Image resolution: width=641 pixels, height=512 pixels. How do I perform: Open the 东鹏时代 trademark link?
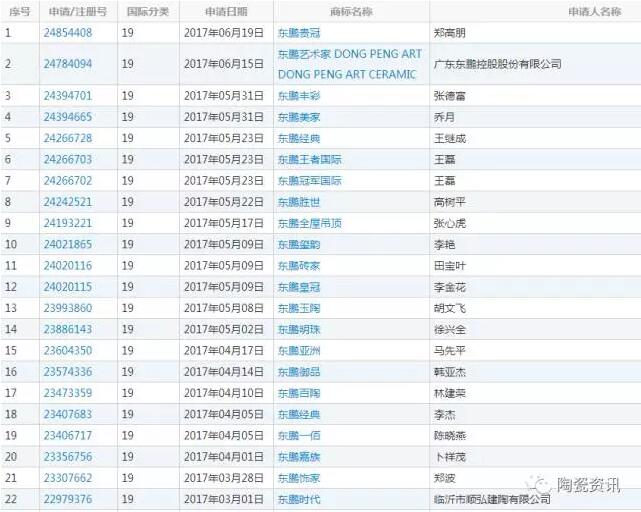pyautogui.click(x=299, y=499)
